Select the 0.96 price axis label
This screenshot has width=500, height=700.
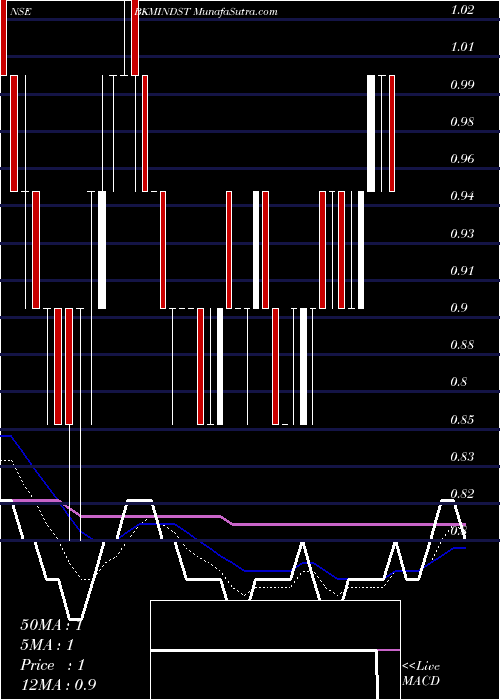click(x=462, y=159)
